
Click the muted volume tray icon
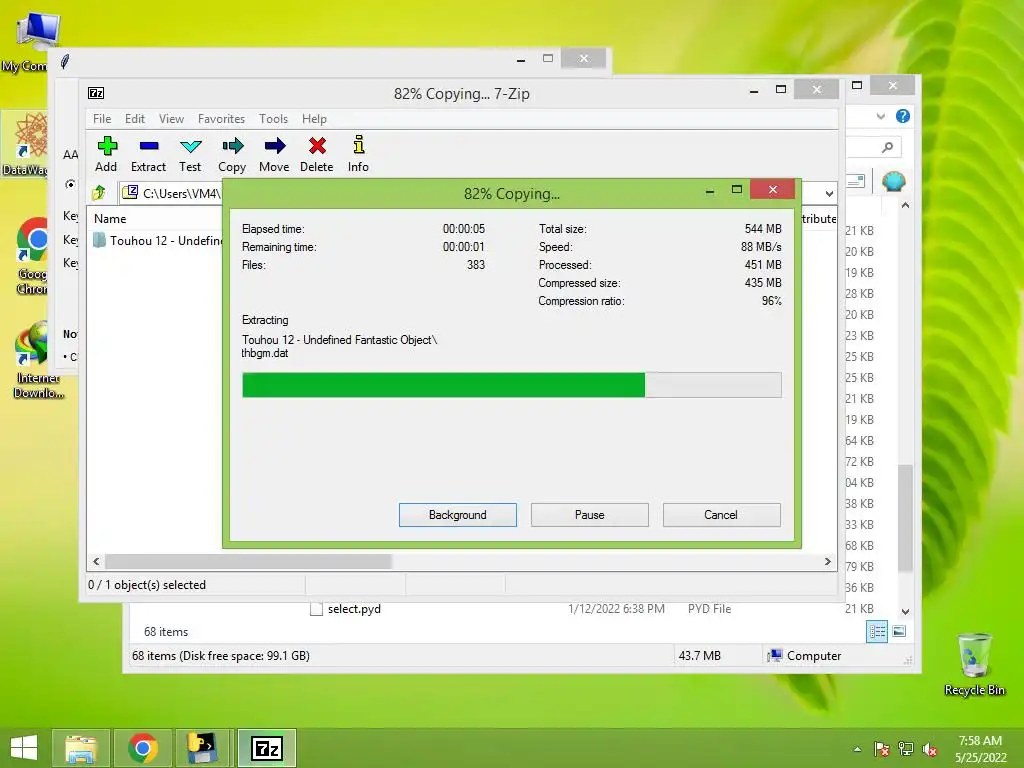930,749
